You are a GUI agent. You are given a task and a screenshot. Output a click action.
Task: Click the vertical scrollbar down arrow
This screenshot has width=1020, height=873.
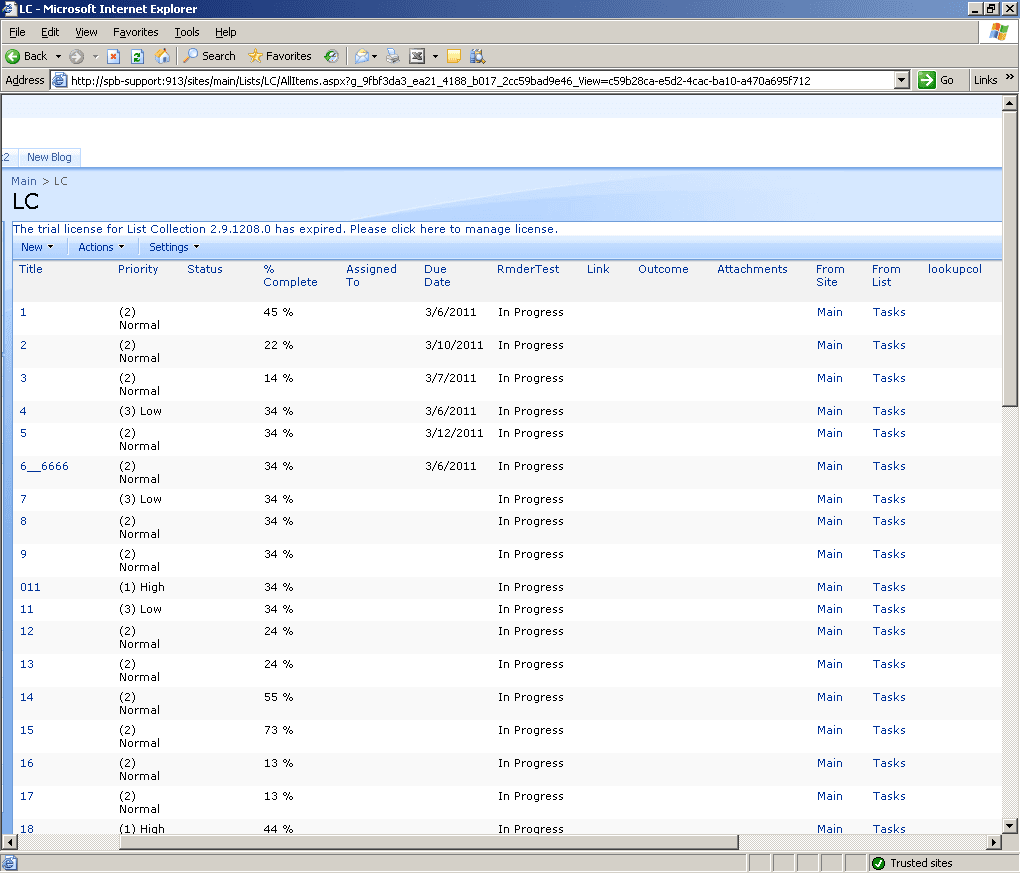tap(1010, 826)
